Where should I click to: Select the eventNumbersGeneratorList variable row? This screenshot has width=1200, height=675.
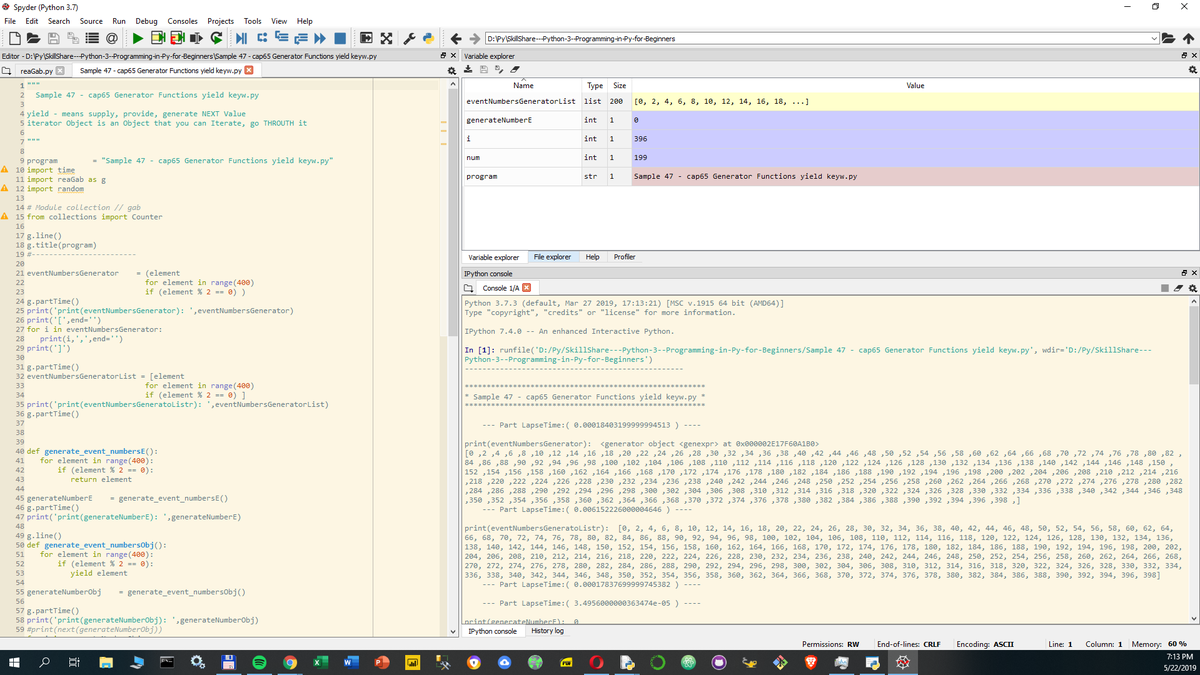point(831,101)
